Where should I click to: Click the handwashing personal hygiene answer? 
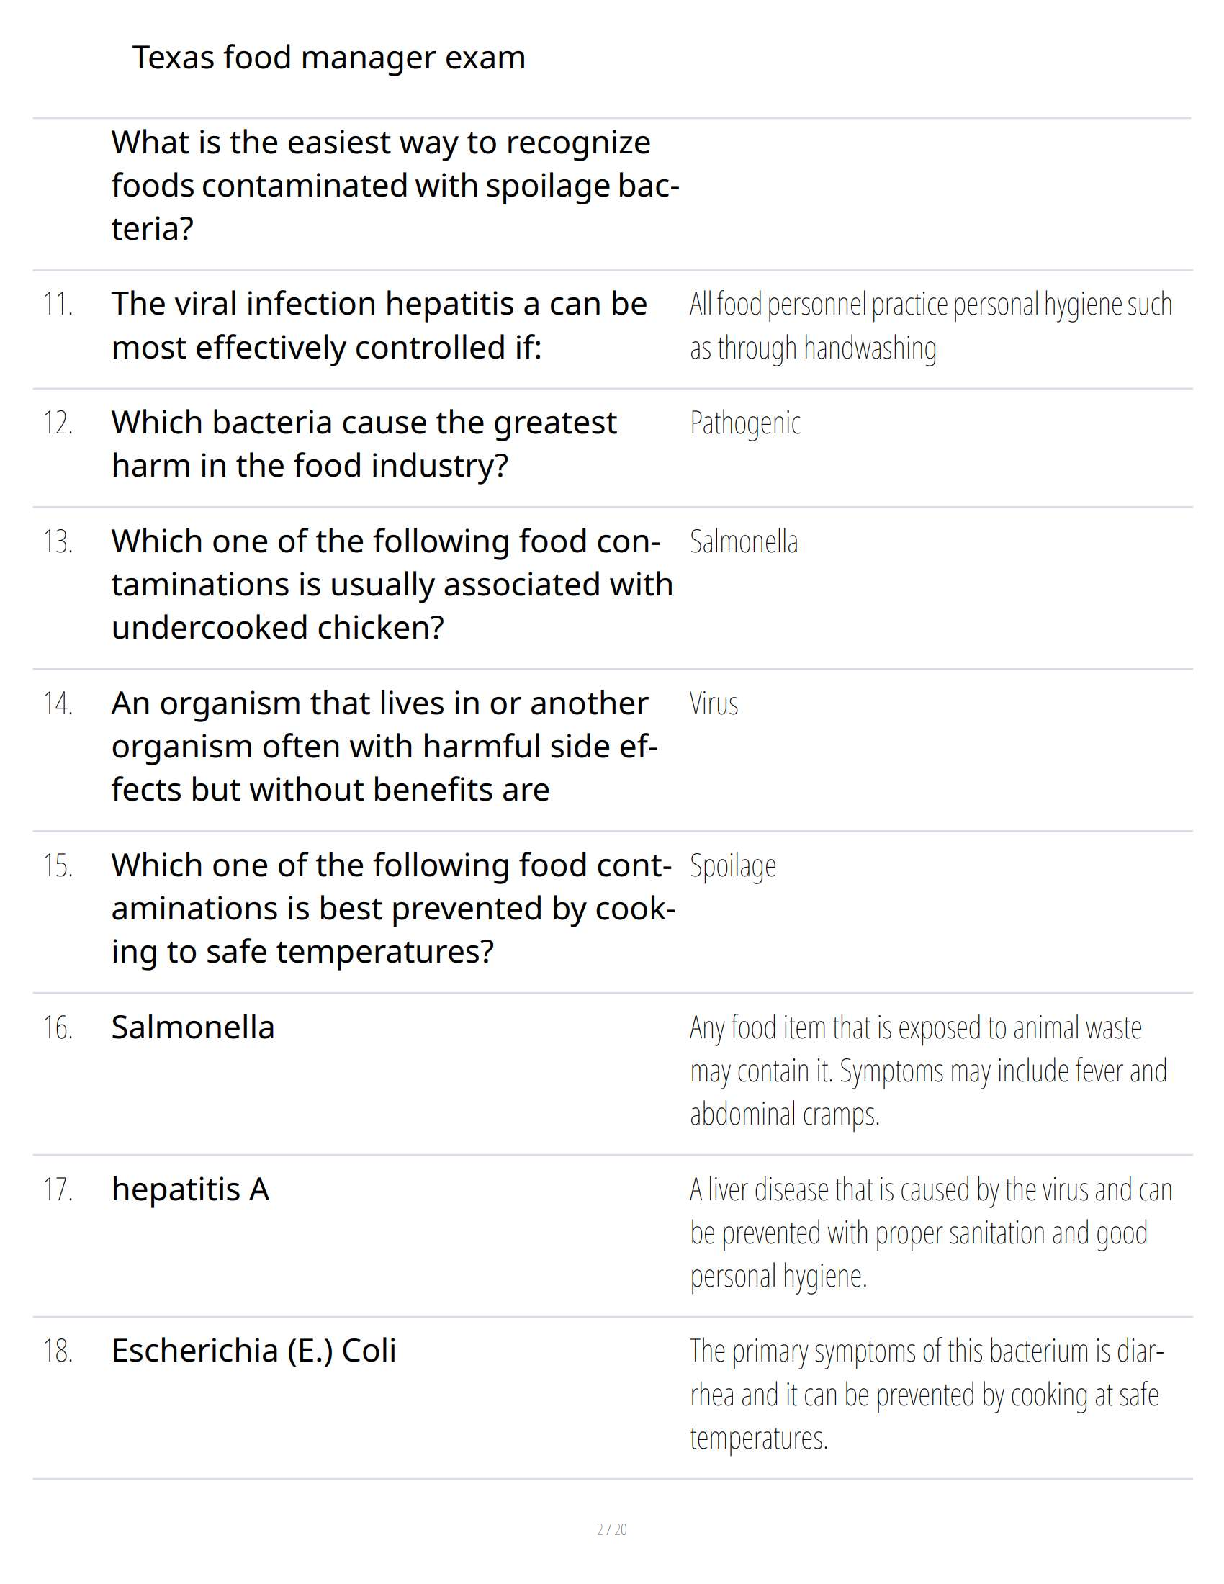(930, 326)
